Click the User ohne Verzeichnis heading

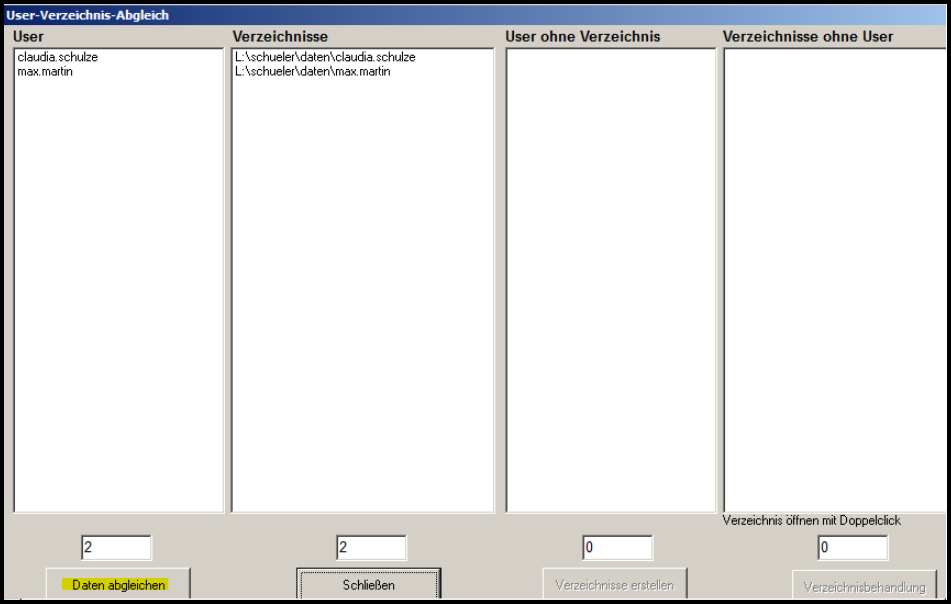coord(582,37)
